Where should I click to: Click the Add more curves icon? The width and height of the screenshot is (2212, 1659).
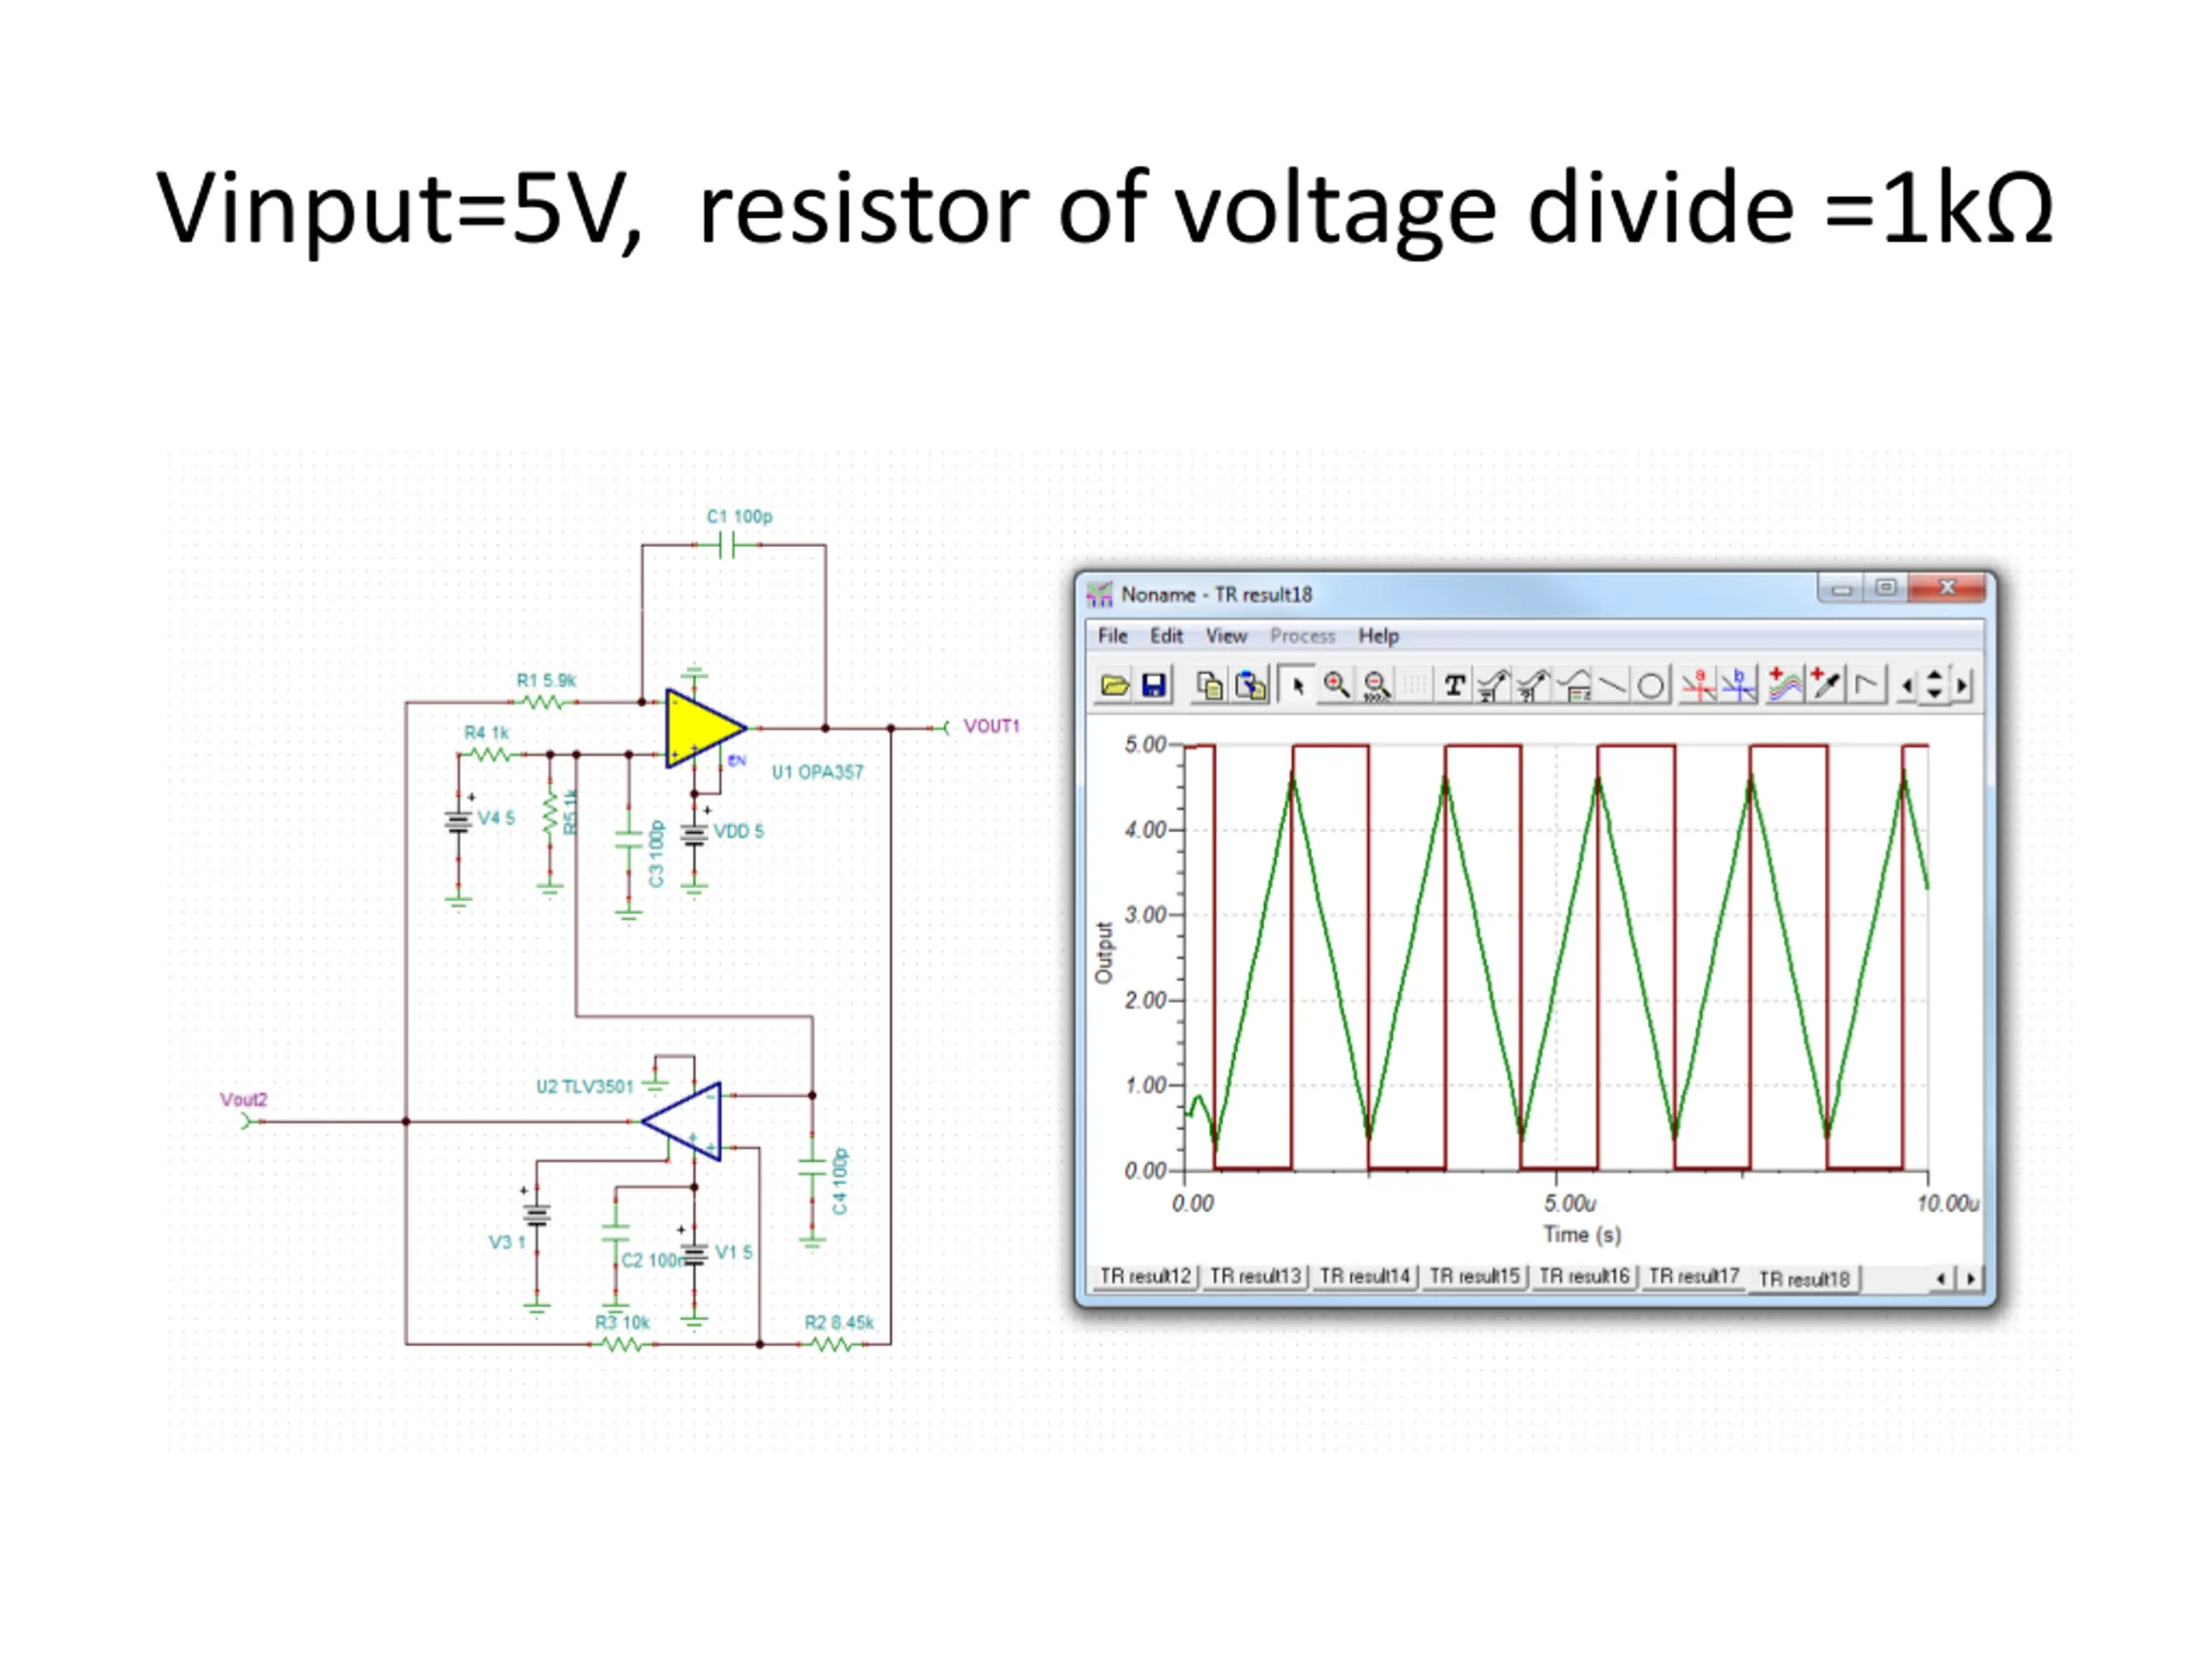(x=1784, y=686)
